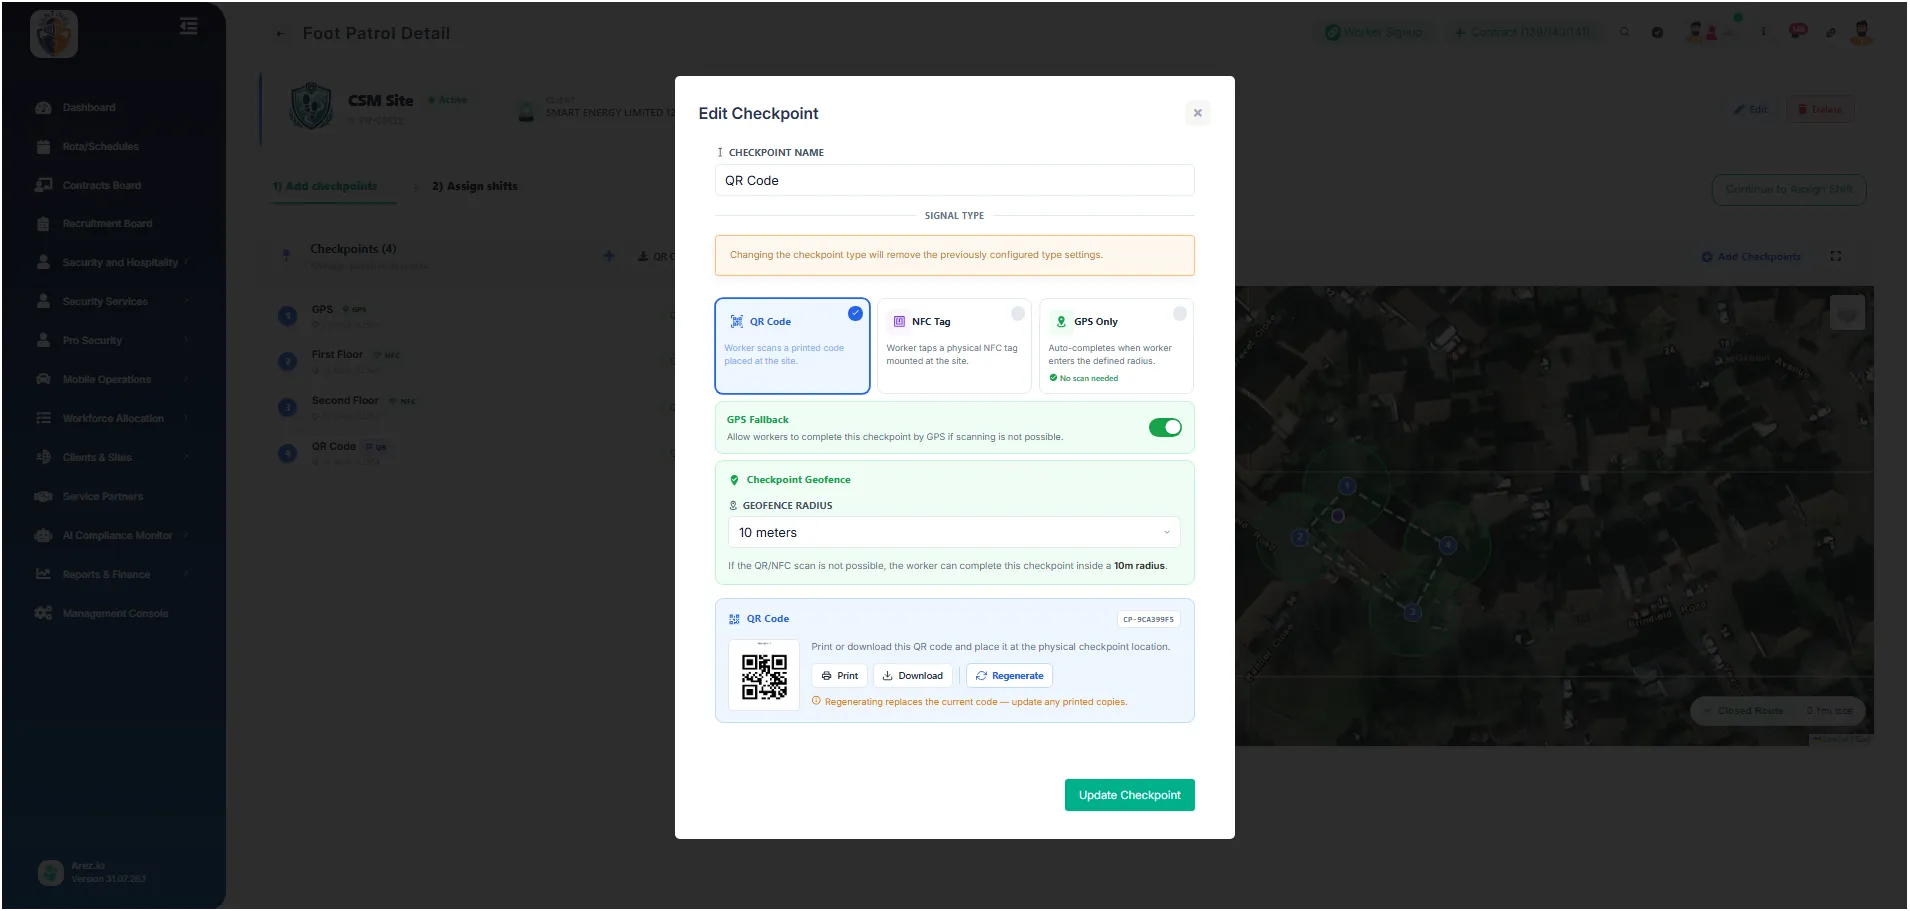
Task: Close the Edit Checkpoint dialog
Action: click(1197, 113)
